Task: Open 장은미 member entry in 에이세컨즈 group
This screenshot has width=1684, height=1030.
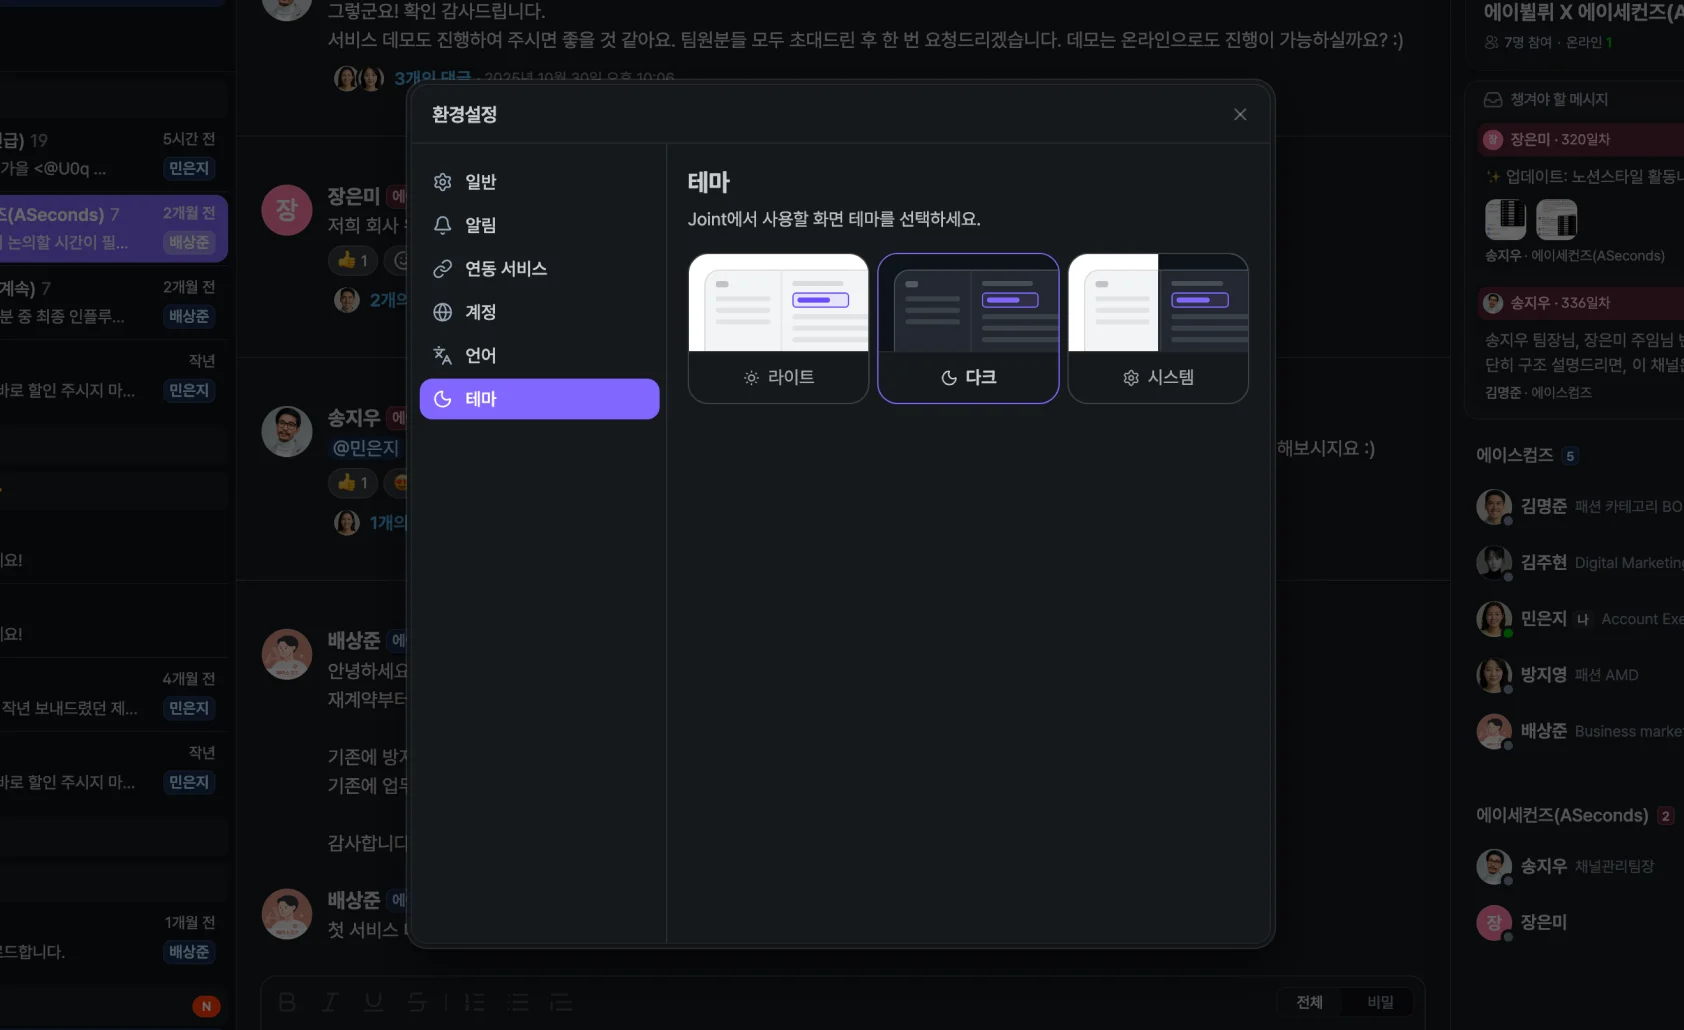Action: click(x=1580, y=922)
